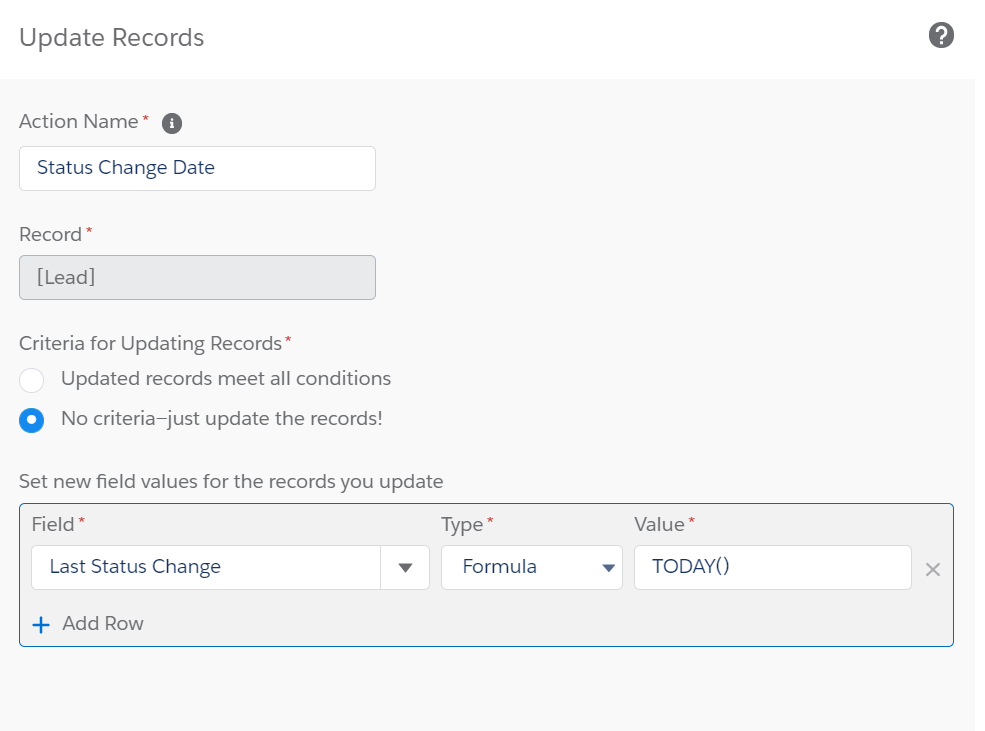
Task: Open the Field dropdown showing Last Status Change
Action: (x=404, y=567)
